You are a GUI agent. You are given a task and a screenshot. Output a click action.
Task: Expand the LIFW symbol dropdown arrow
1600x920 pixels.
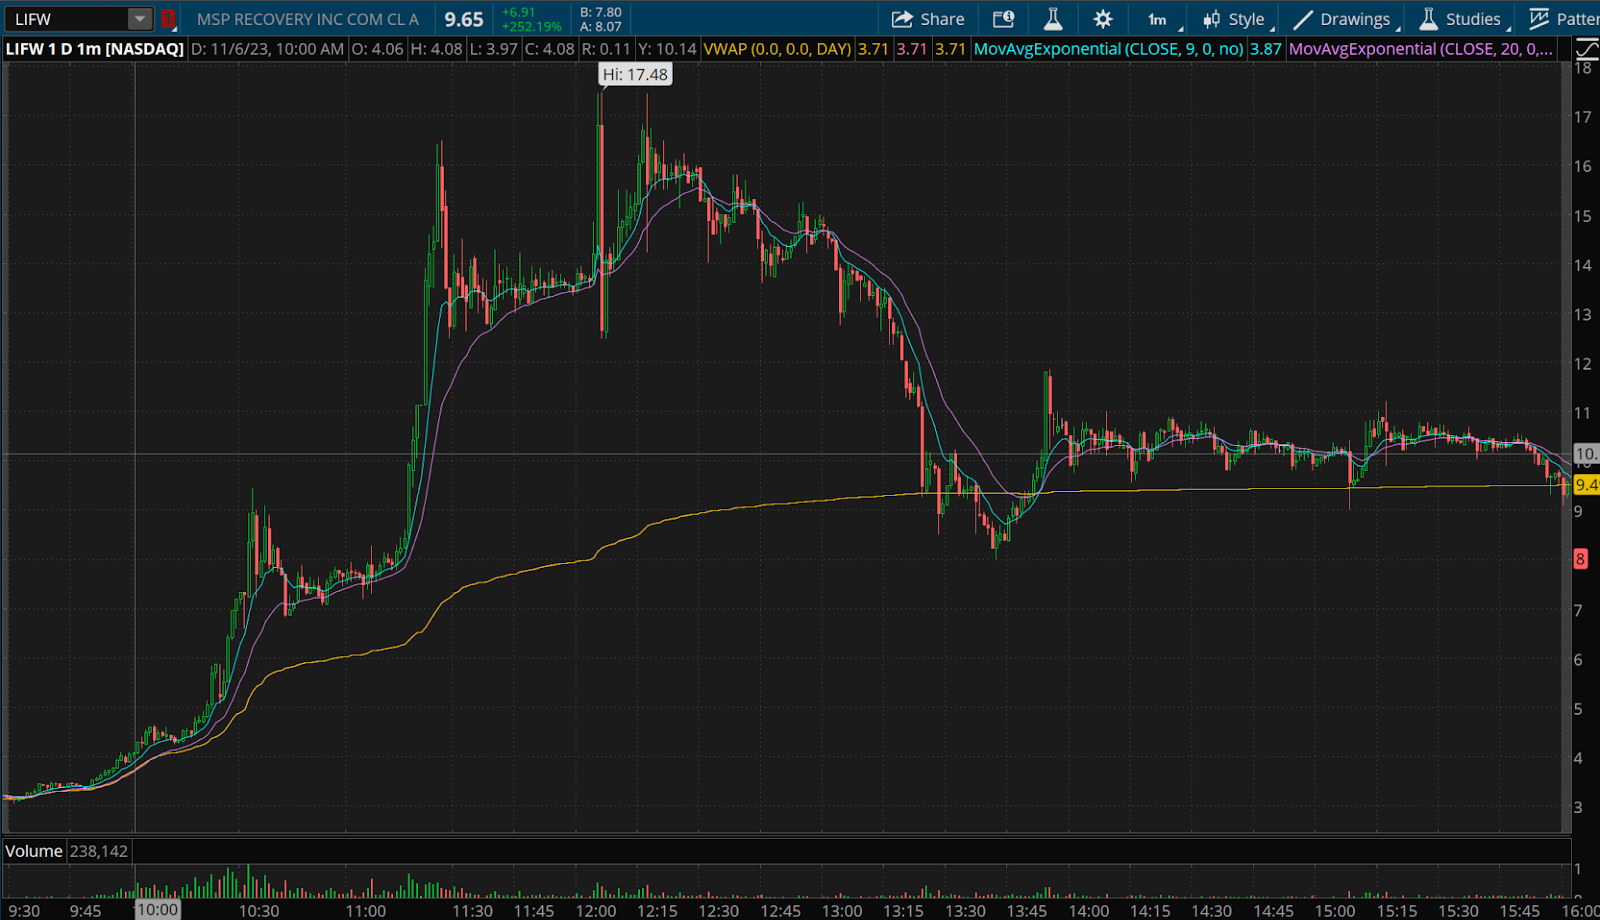(x=140, y=19)
